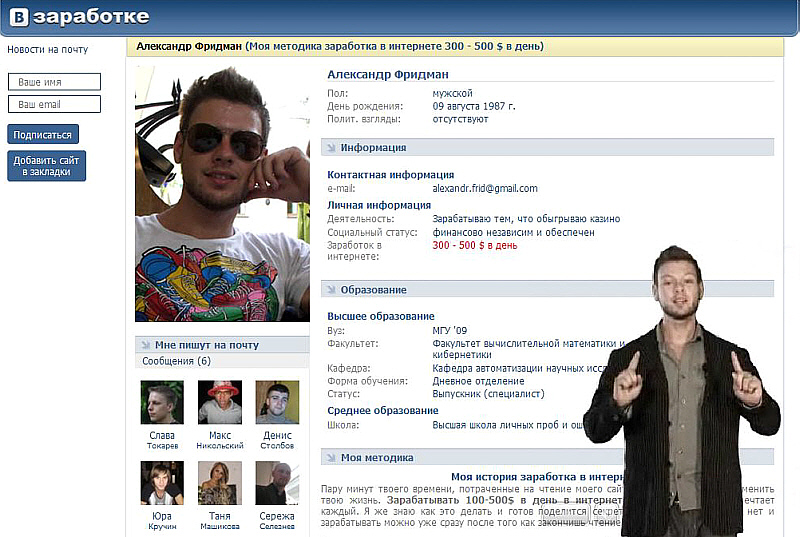Click the Александр Фридман profile name heading
Screen dimensions: 800x537
click(x=388, y=74)
